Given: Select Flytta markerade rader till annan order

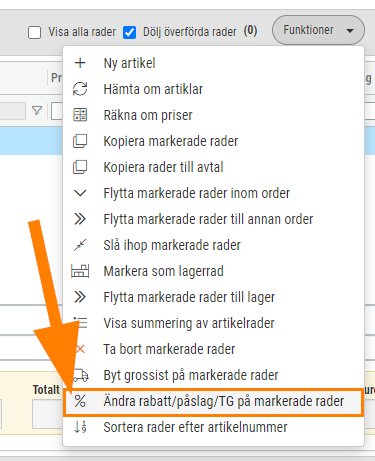Looking at the screenshot, I should tap(213, 219).
